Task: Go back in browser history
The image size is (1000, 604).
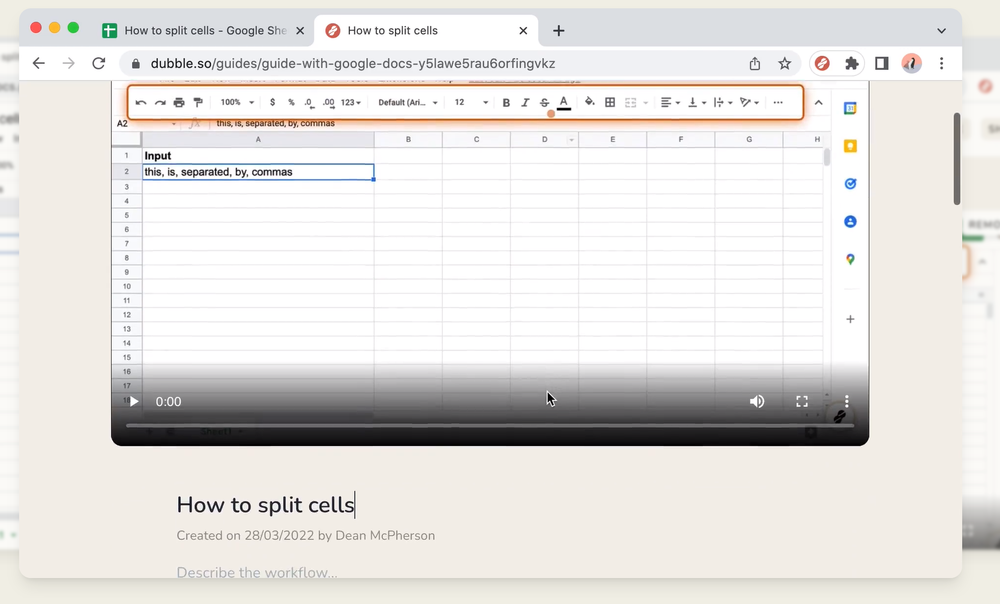Action: [x=39, y=63]
